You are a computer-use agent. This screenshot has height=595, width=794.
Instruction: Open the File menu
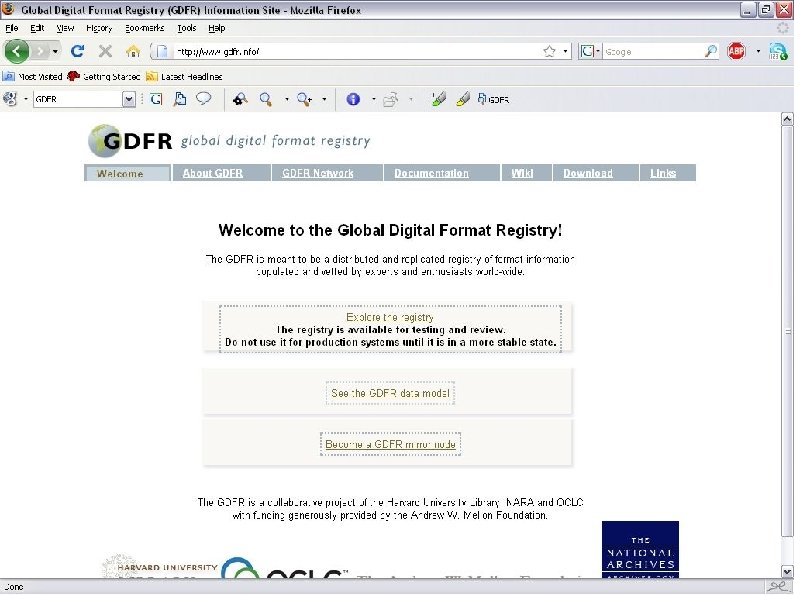coord(12,28)
